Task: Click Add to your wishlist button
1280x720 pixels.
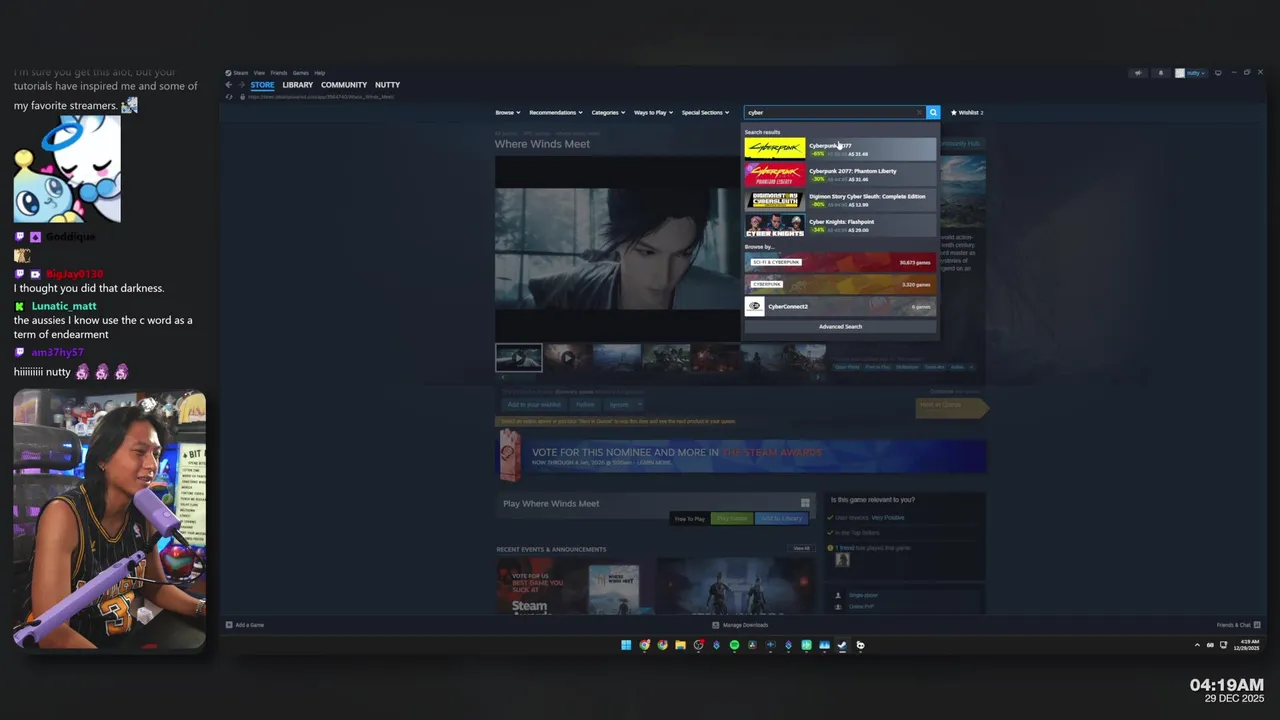Action: [534, 405]
